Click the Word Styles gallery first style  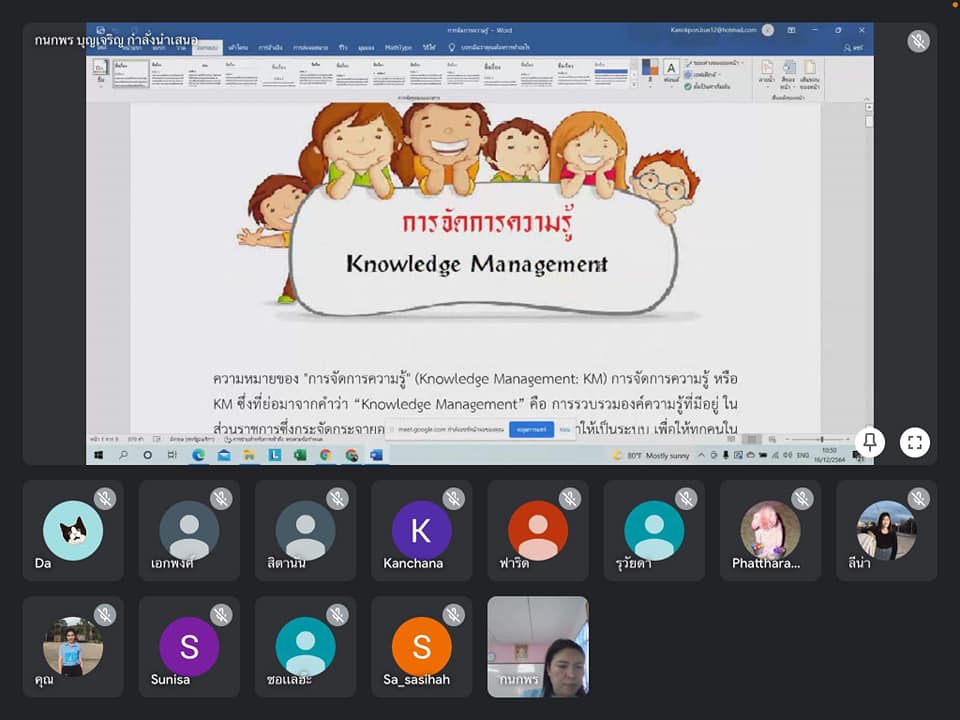pyautogui.click(x=130, y=73)
